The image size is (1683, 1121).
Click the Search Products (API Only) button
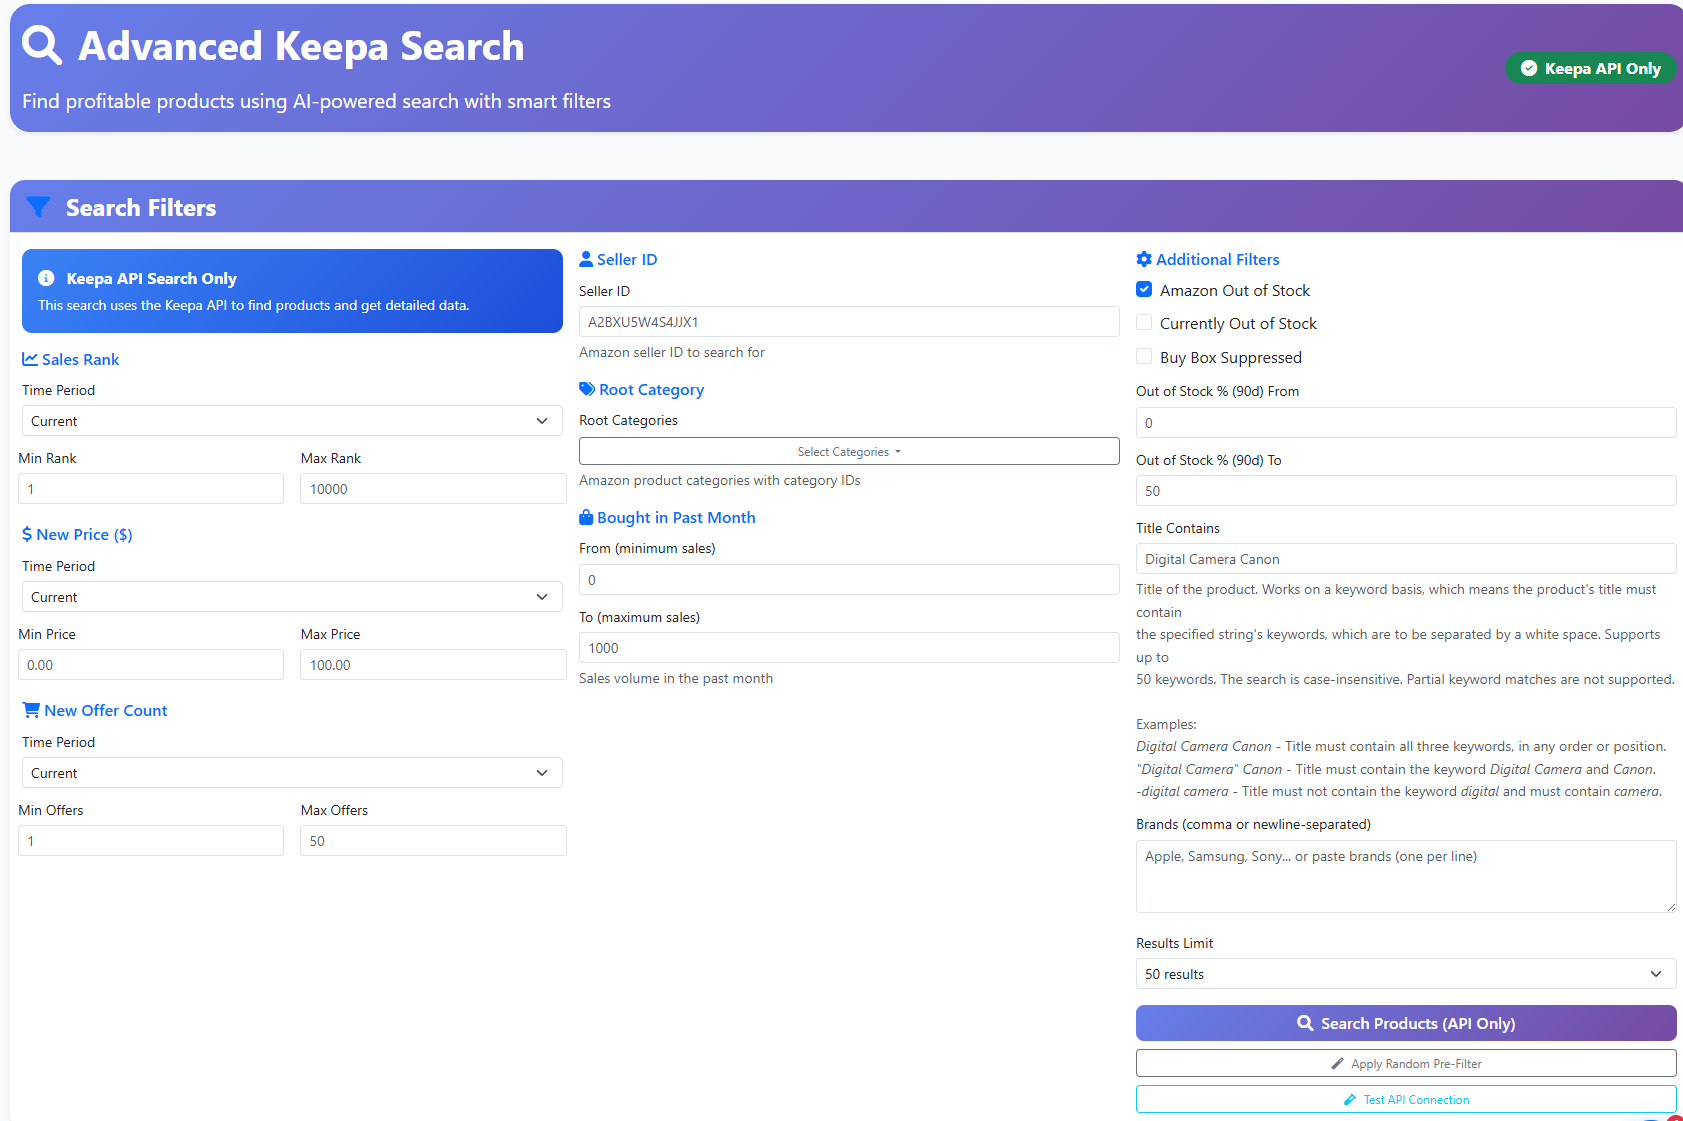click(x=1405, y=1023)
